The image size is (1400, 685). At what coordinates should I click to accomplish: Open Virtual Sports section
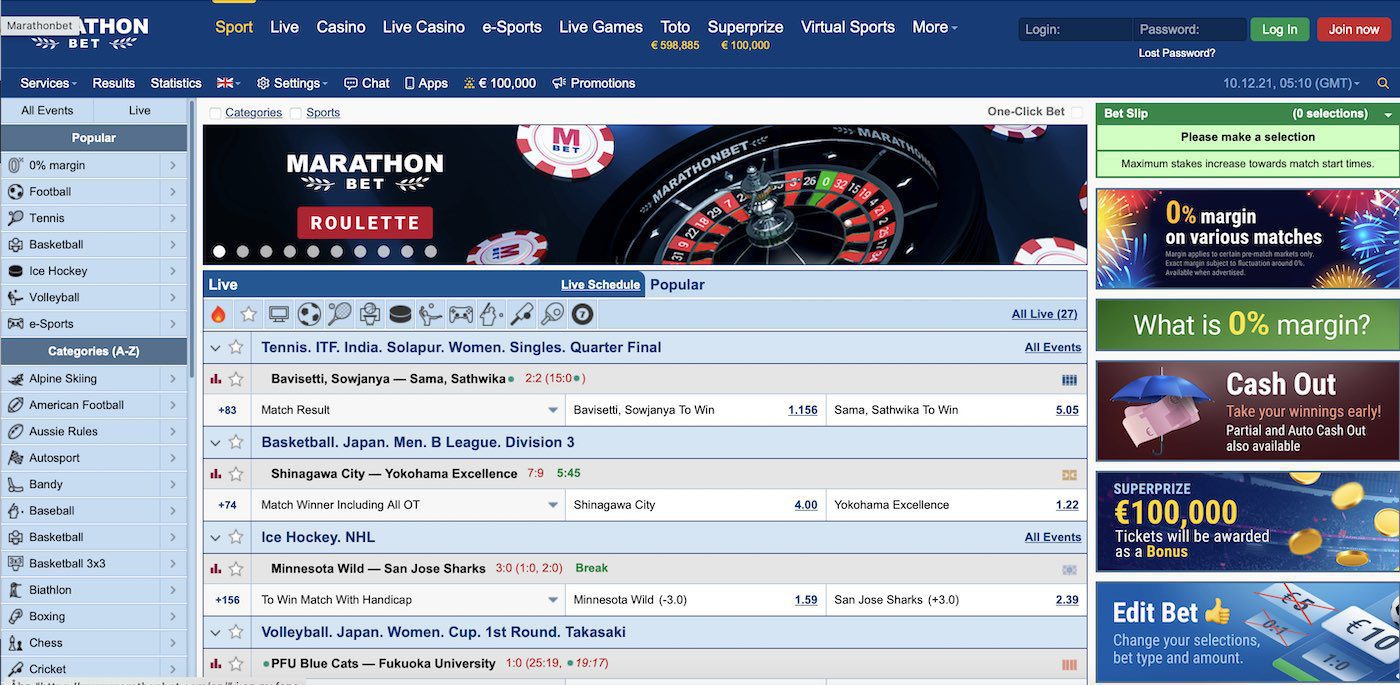tap(848, 27)
